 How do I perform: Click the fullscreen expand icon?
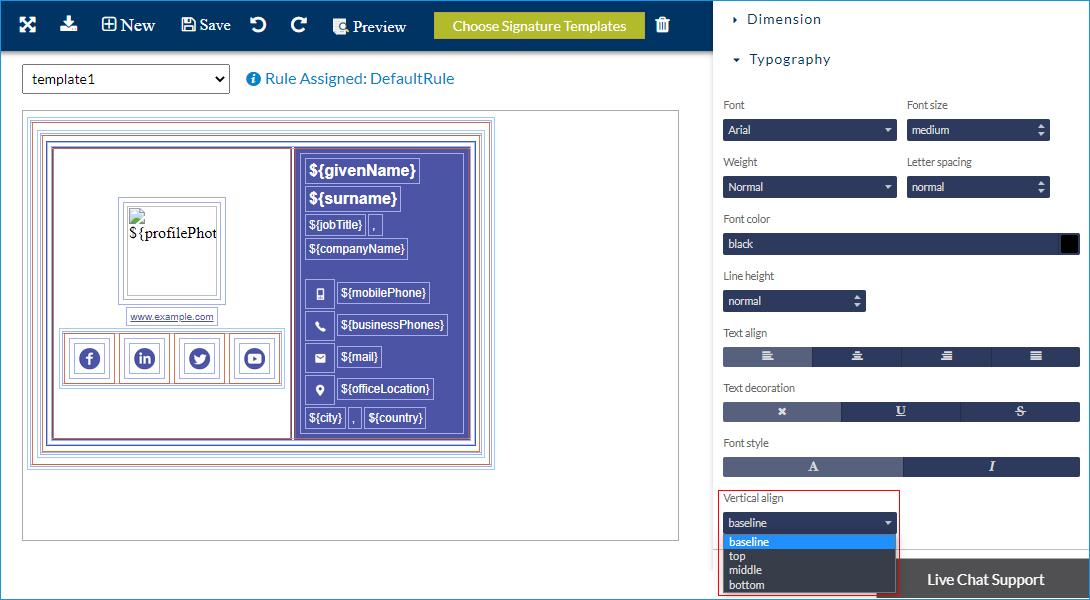tap(28, 25)
